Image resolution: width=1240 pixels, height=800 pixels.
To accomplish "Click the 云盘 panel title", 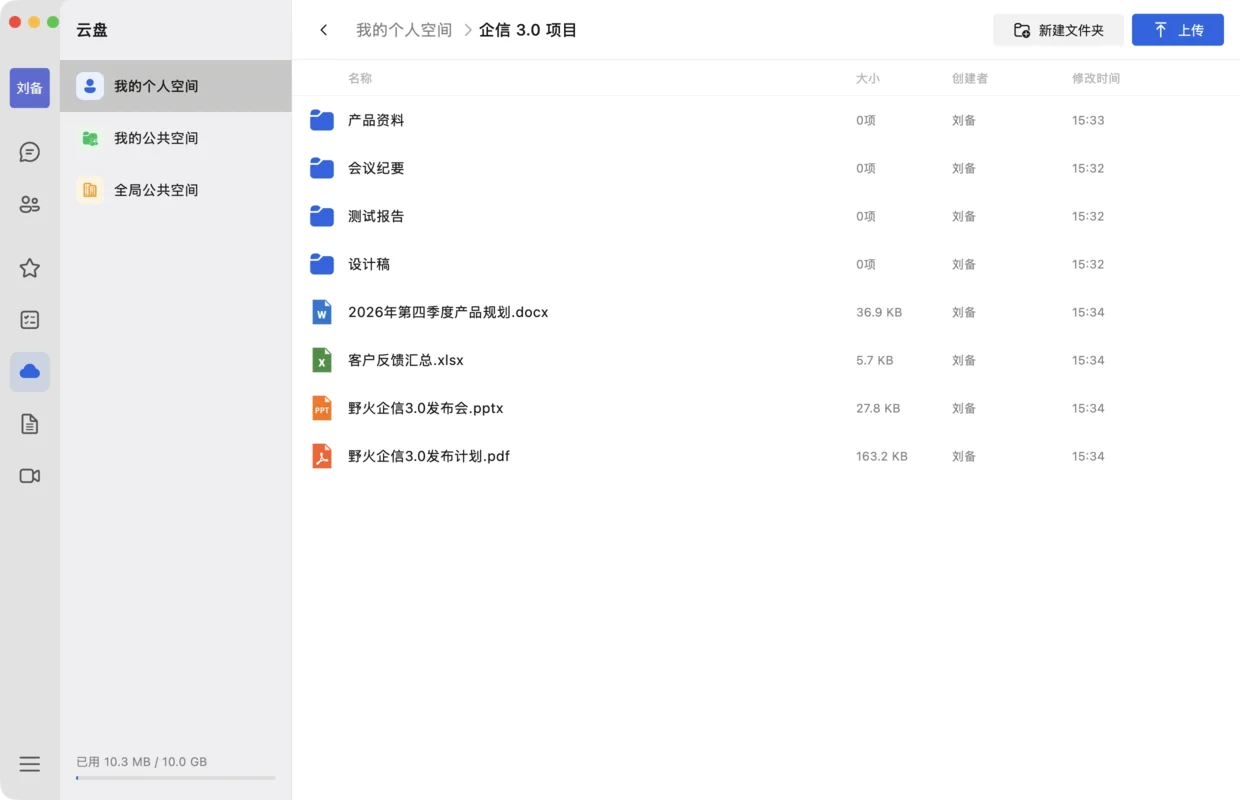I will pyautogui.click(x=92, y=30).
